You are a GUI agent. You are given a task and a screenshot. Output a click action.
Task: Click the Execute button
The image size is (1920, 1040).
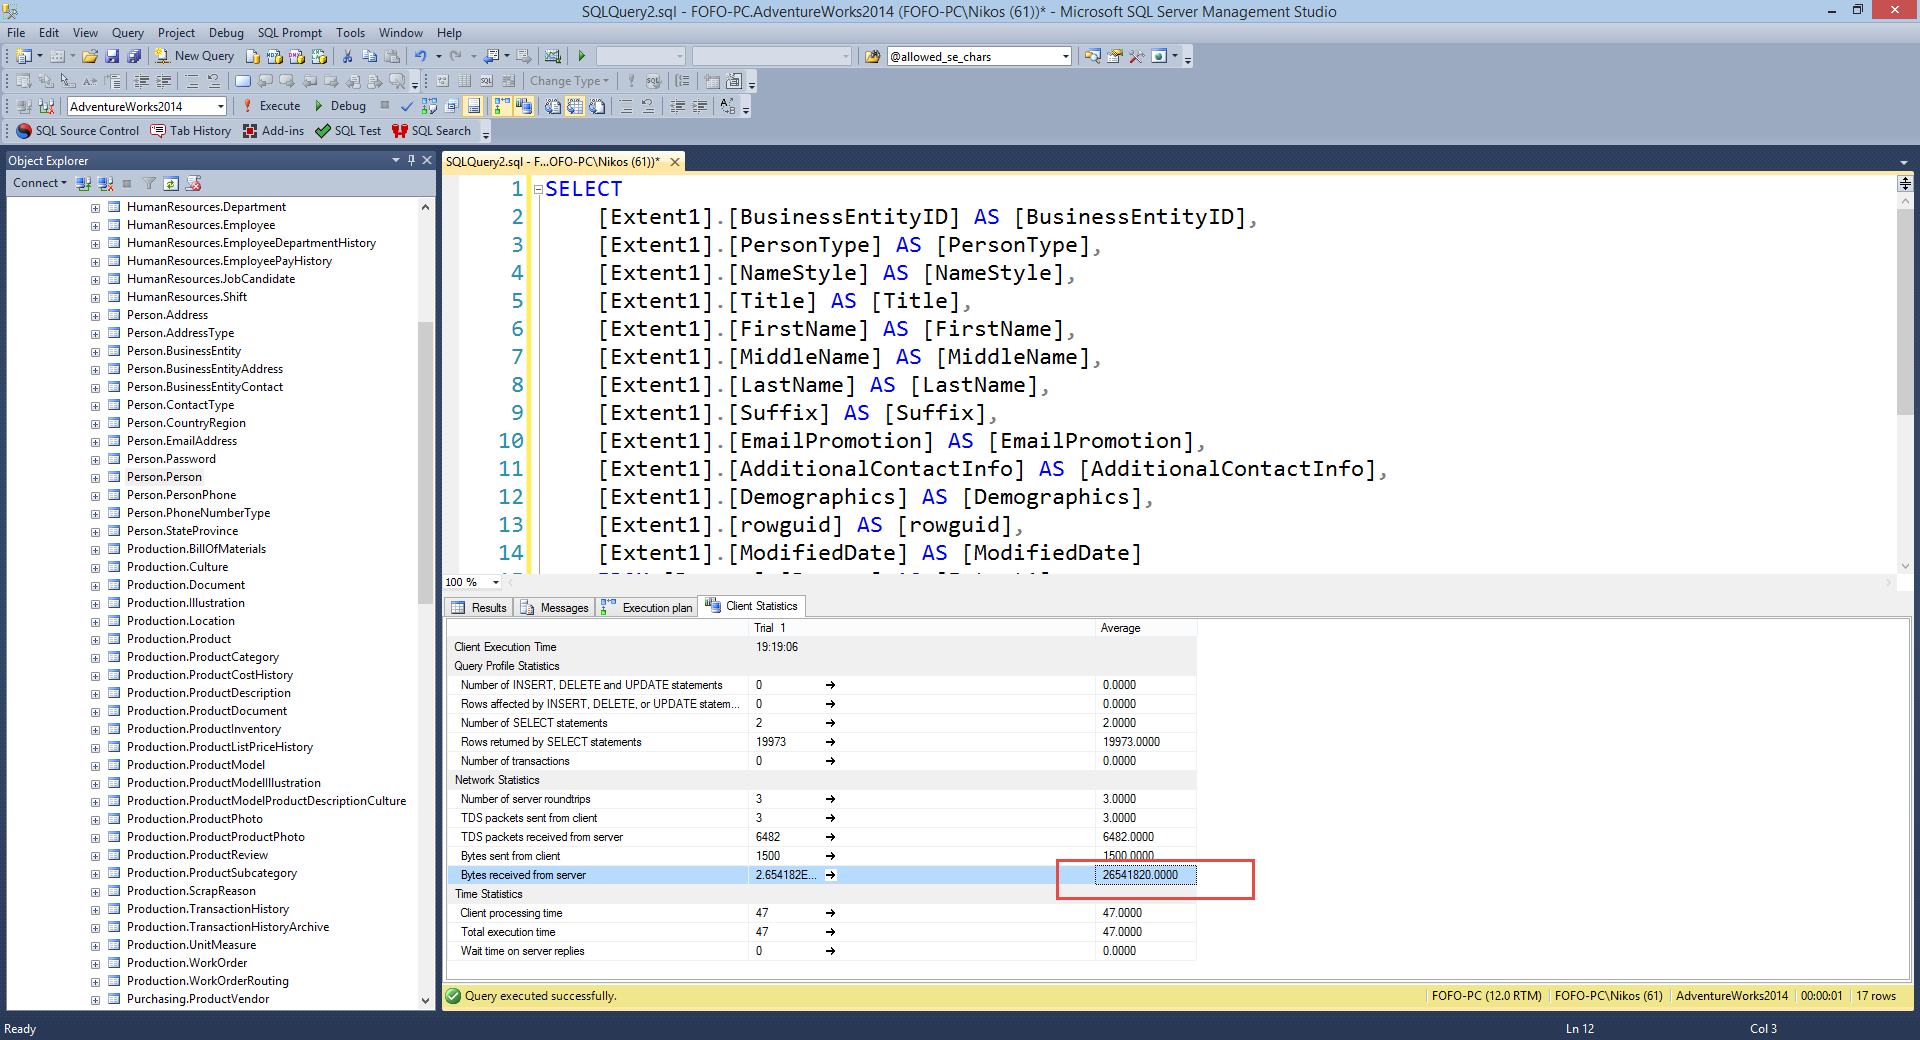271,106
